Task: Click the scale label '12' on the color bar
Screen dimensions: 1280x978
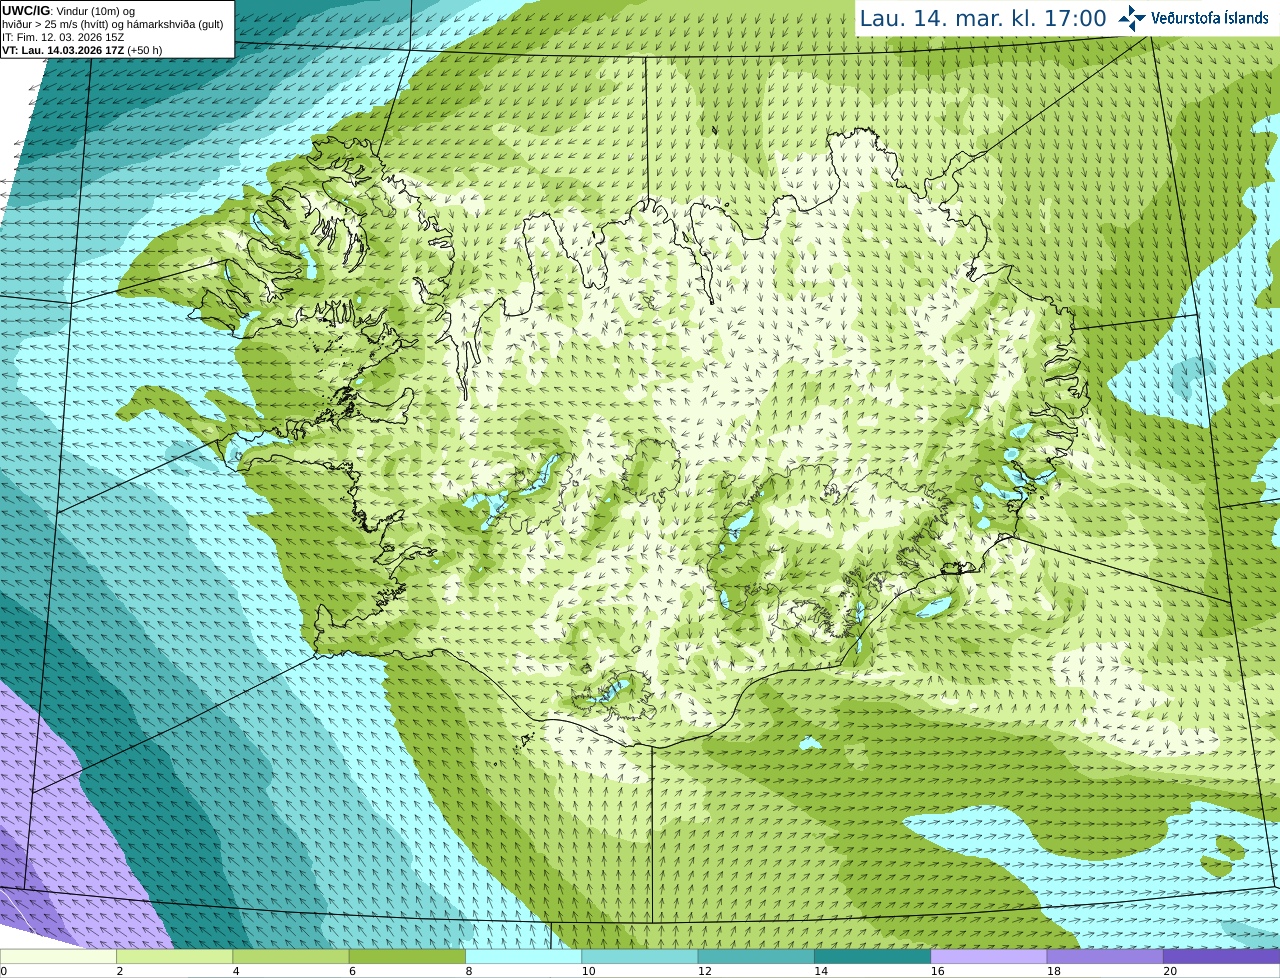Action: pos(705,971)
